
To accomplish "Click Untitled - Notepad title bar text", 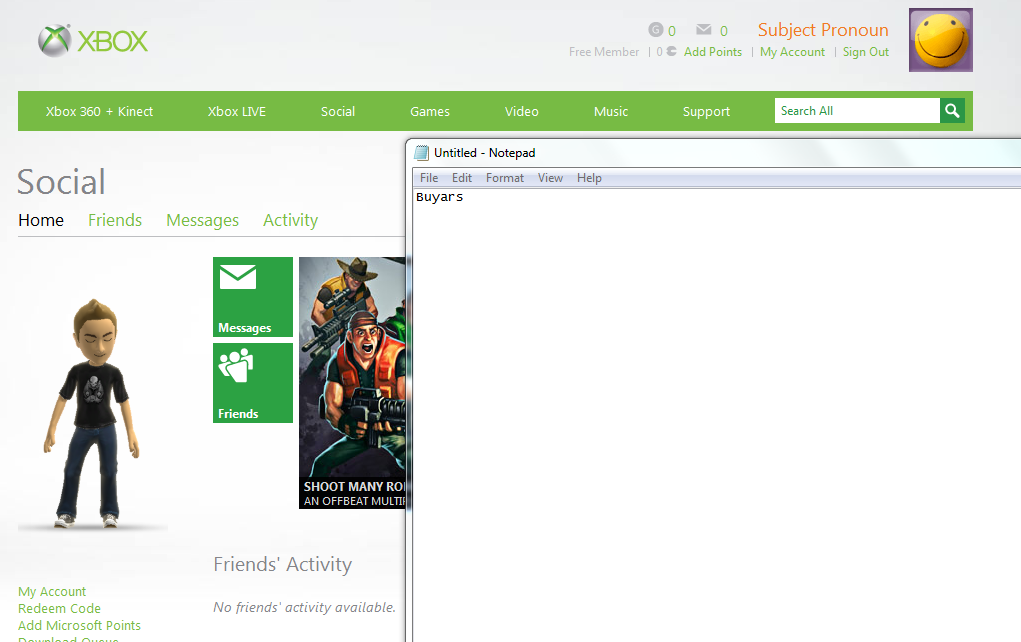I will 484,153.
